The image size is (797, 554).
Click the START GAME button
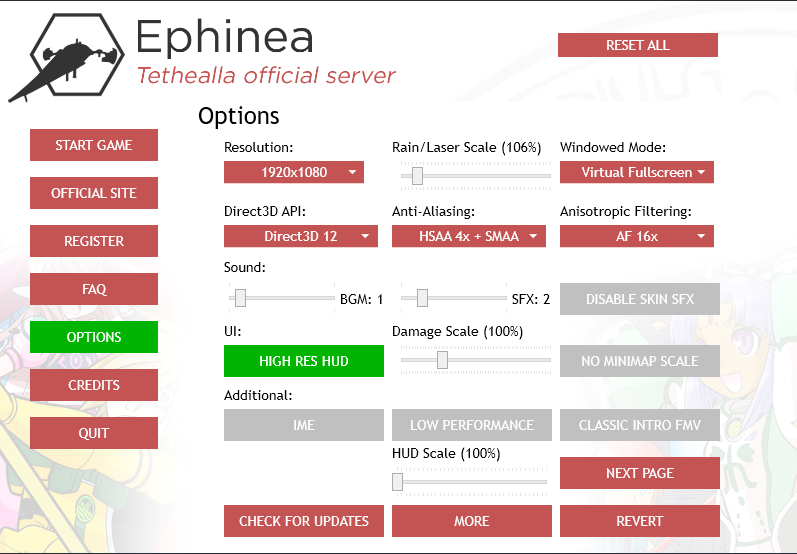[94, 145]
